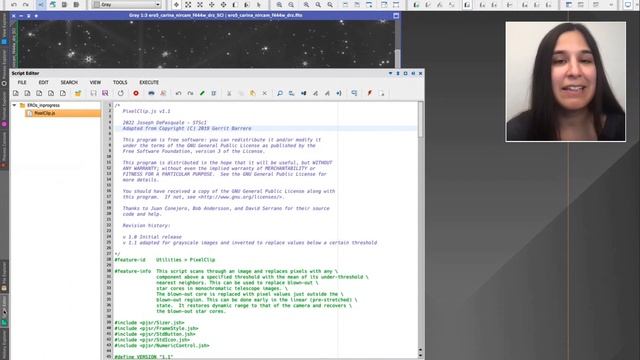Click the purple save-as disk icon
This screenshot has width=640, height=360.
(105, 93)
